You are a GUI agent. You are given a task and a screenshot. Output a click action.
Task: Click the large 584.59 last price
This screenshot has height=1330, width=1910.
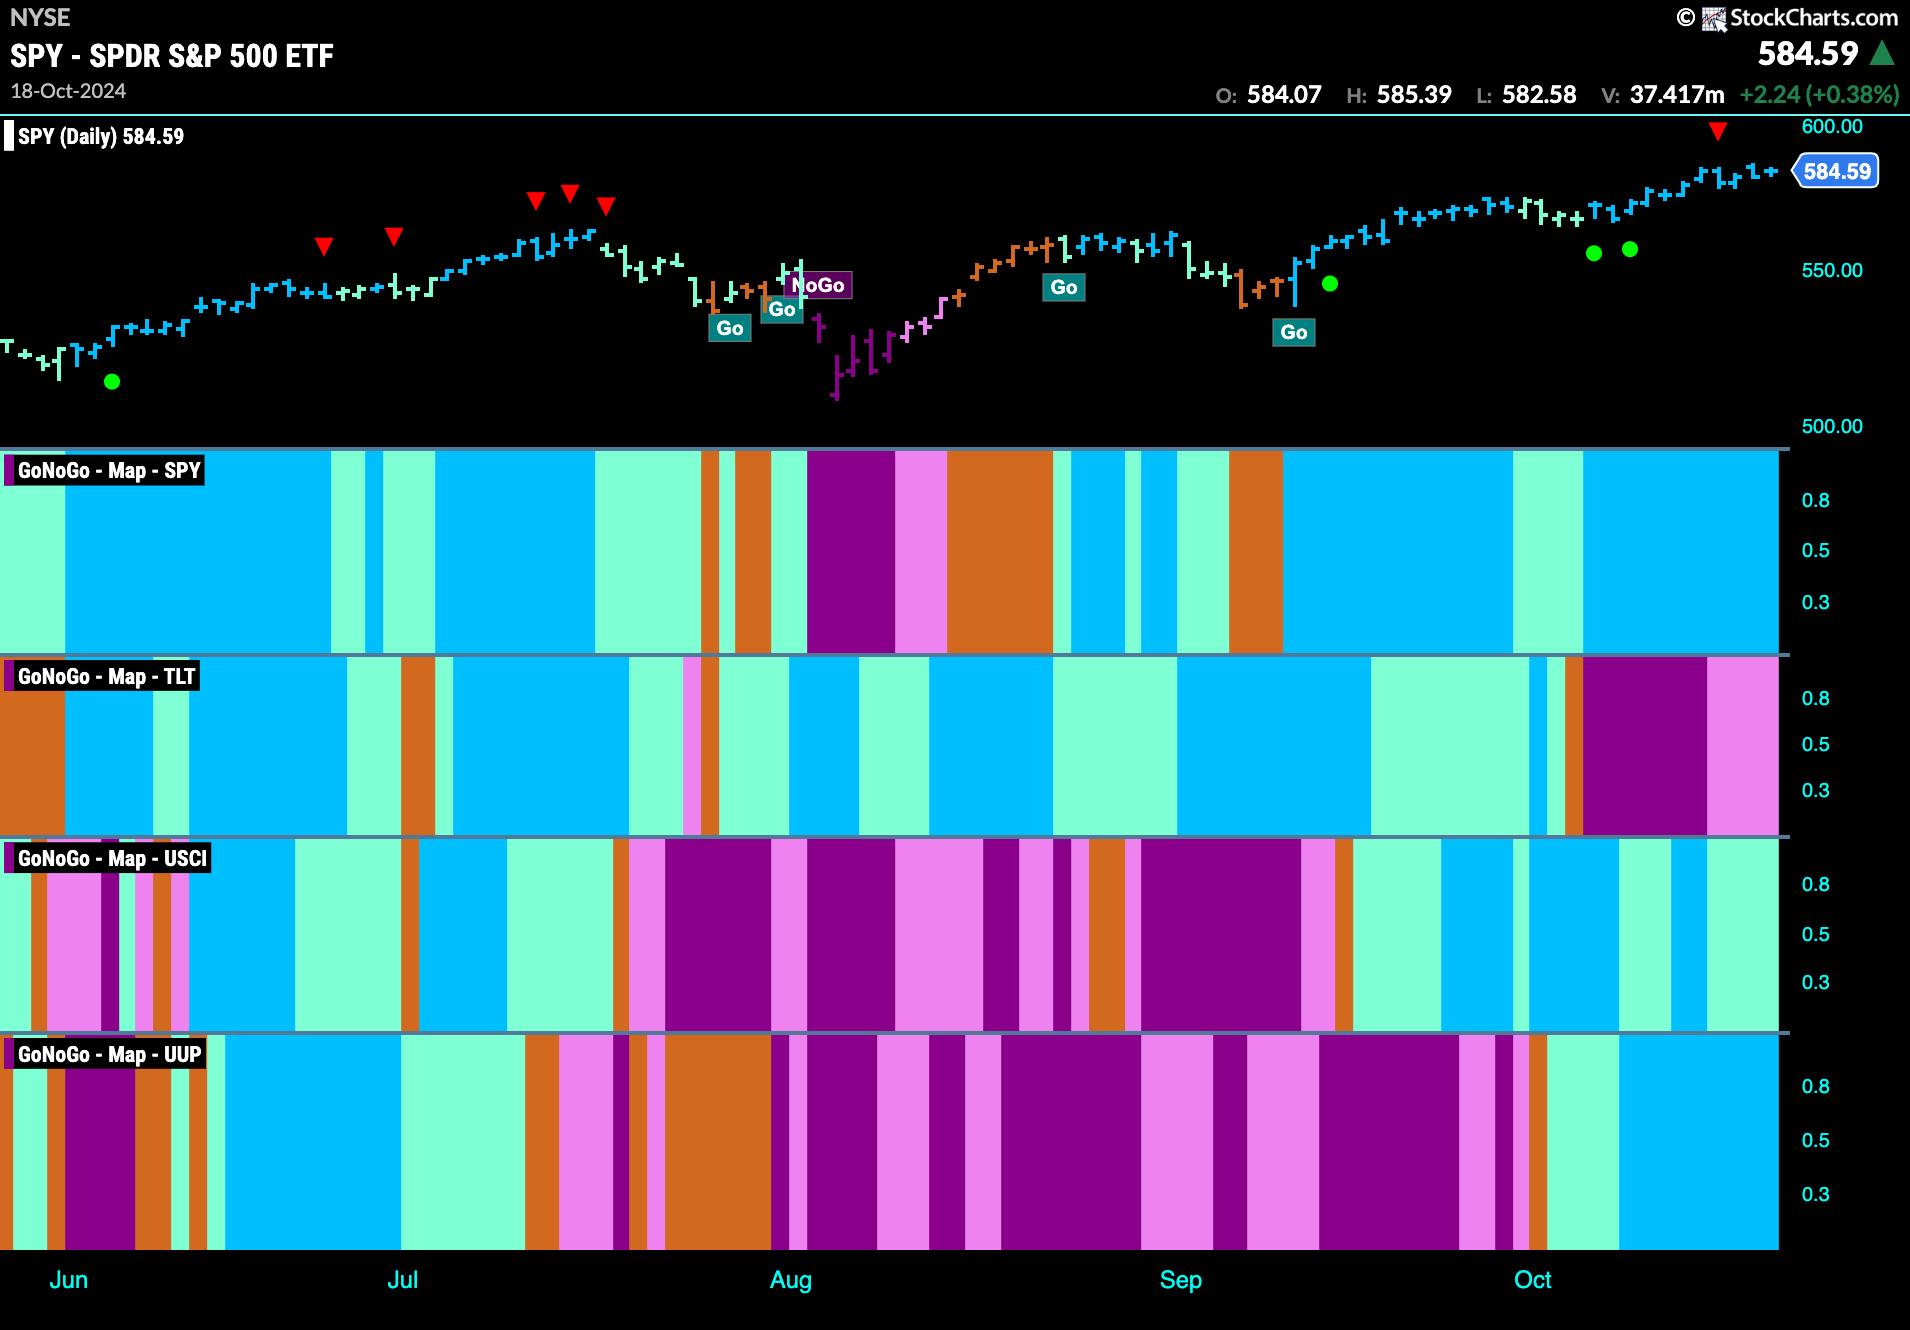(1808, 53)
